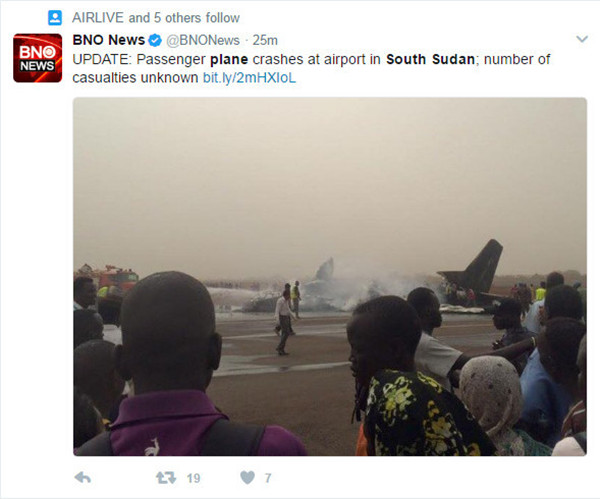This screenshot has width=600, height=499.
Task: Expand the tweet options chevron
Action: [x=582, y=39]
